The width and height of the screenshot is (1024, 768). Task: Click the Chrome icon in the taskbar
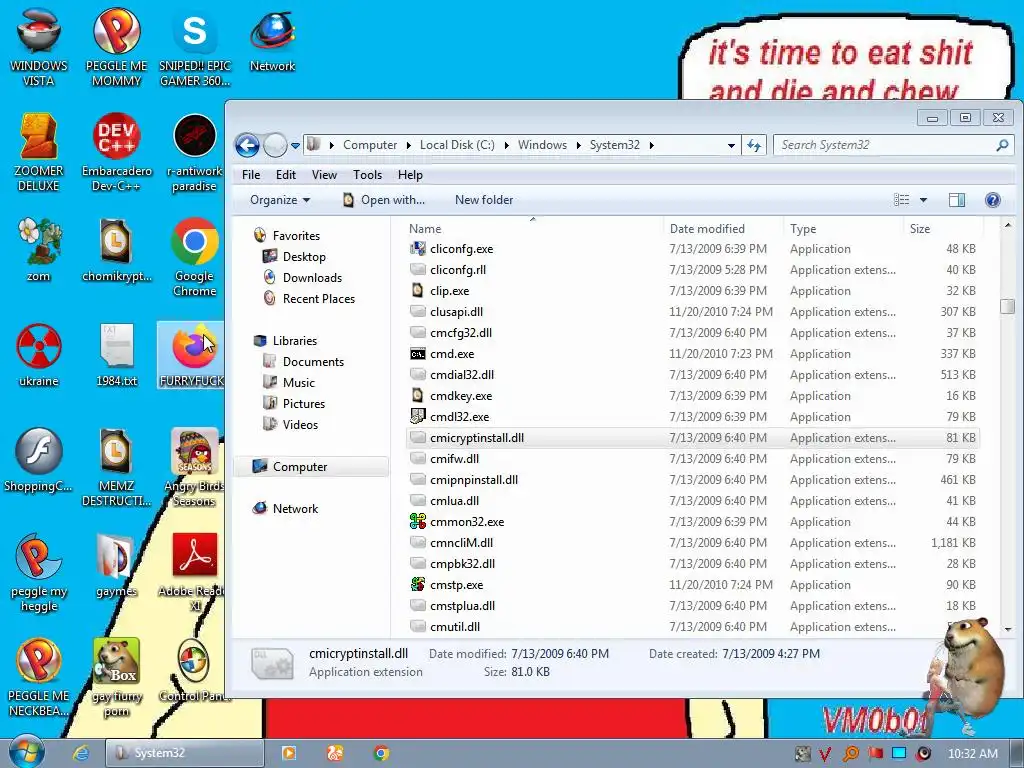tap(381, 753)
